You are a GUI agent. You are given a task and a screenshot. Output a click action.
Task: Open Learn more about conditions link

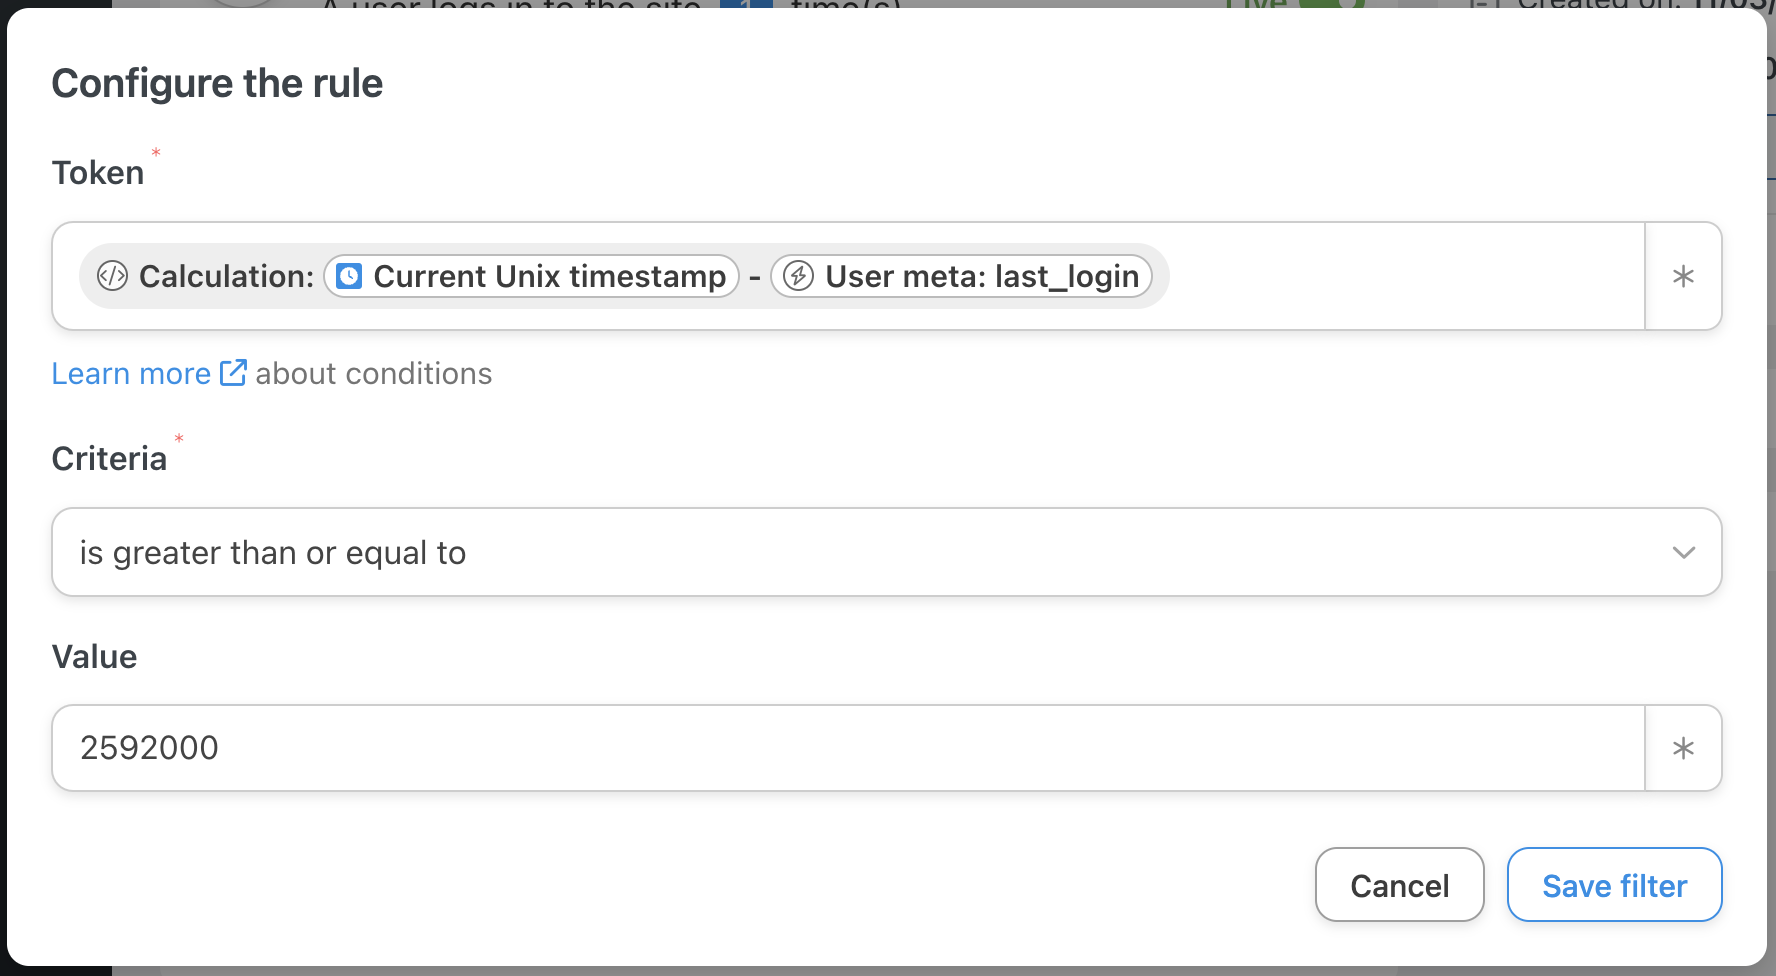131,373
